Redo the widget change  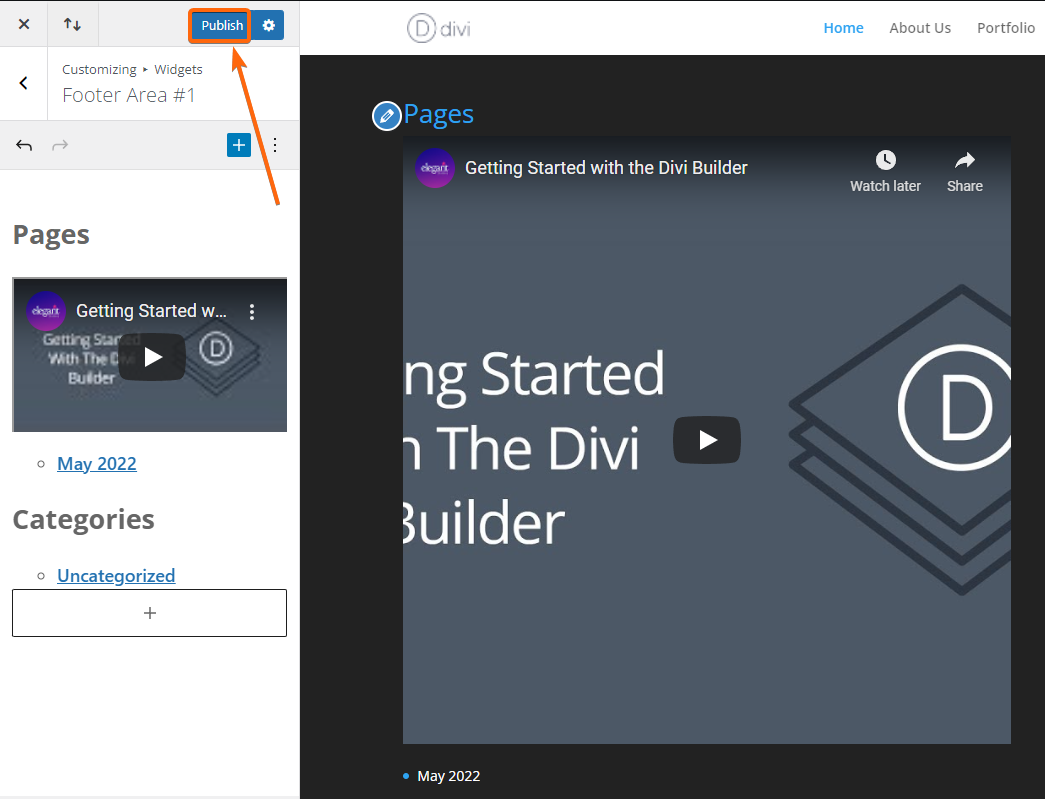click(x=60, y=145)
